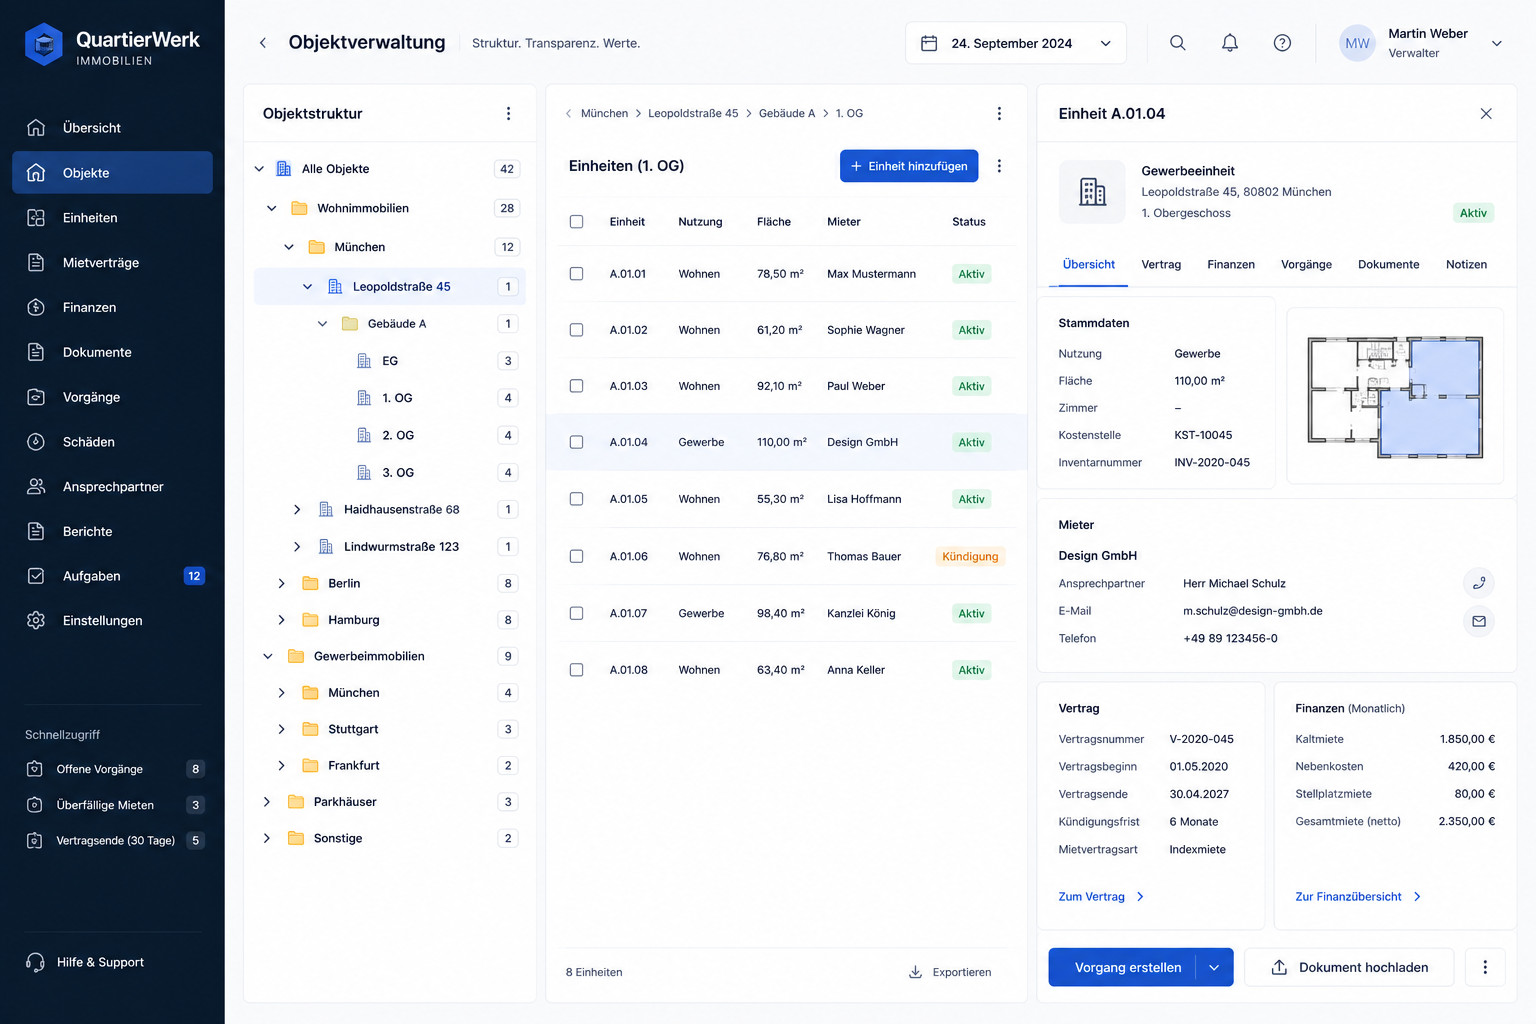Select the Übersicht tab in unit details
Screen dimensions: 1536x1024
[1089, 265]
